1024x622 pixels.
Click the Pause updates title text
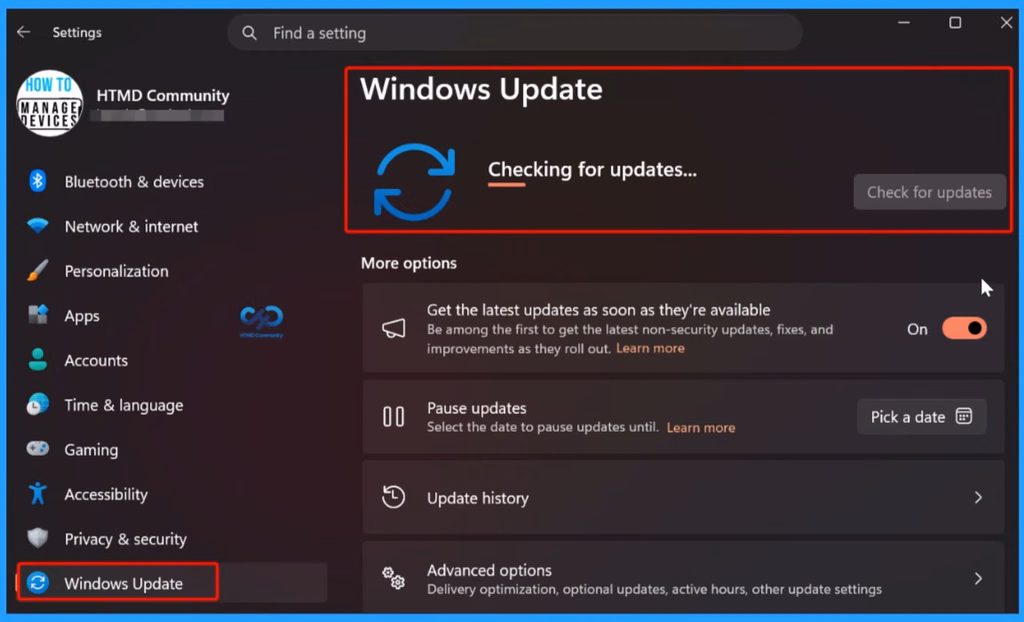point(477,408)
